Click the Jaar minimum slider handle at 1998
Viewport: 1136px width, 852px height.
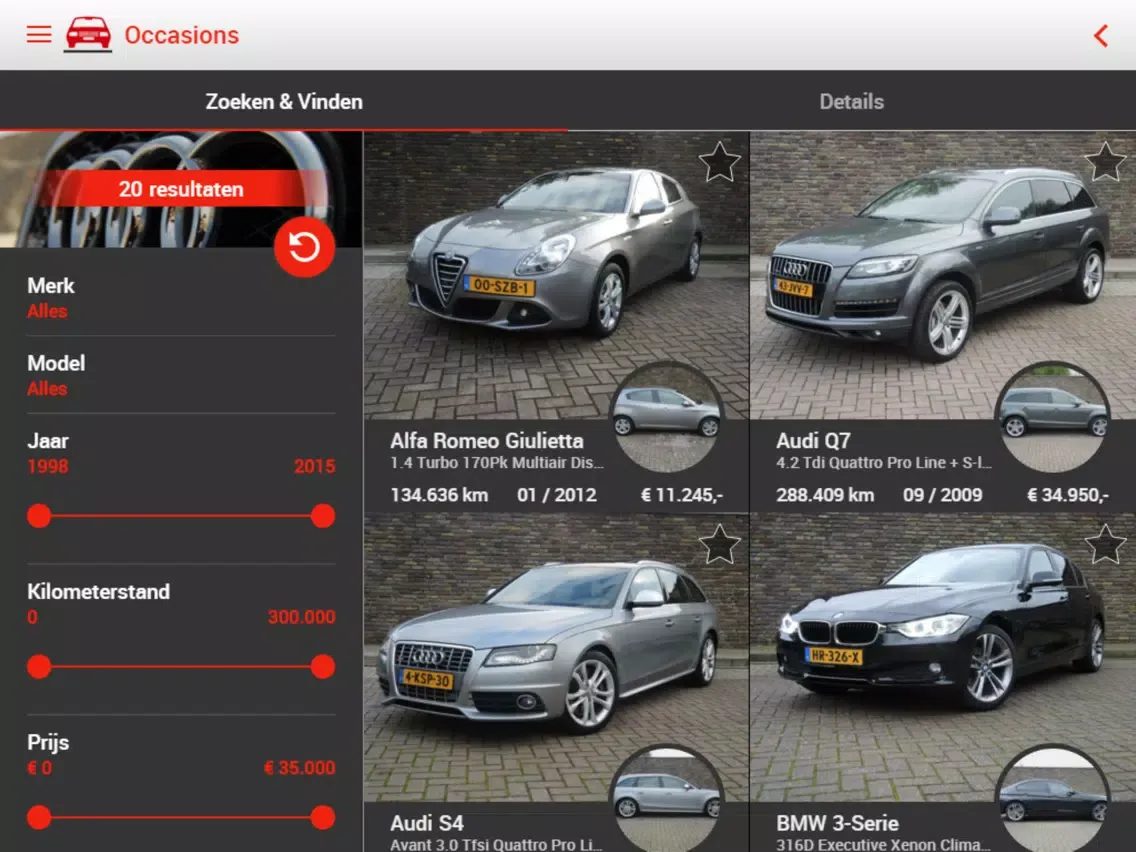coord(39,516)
